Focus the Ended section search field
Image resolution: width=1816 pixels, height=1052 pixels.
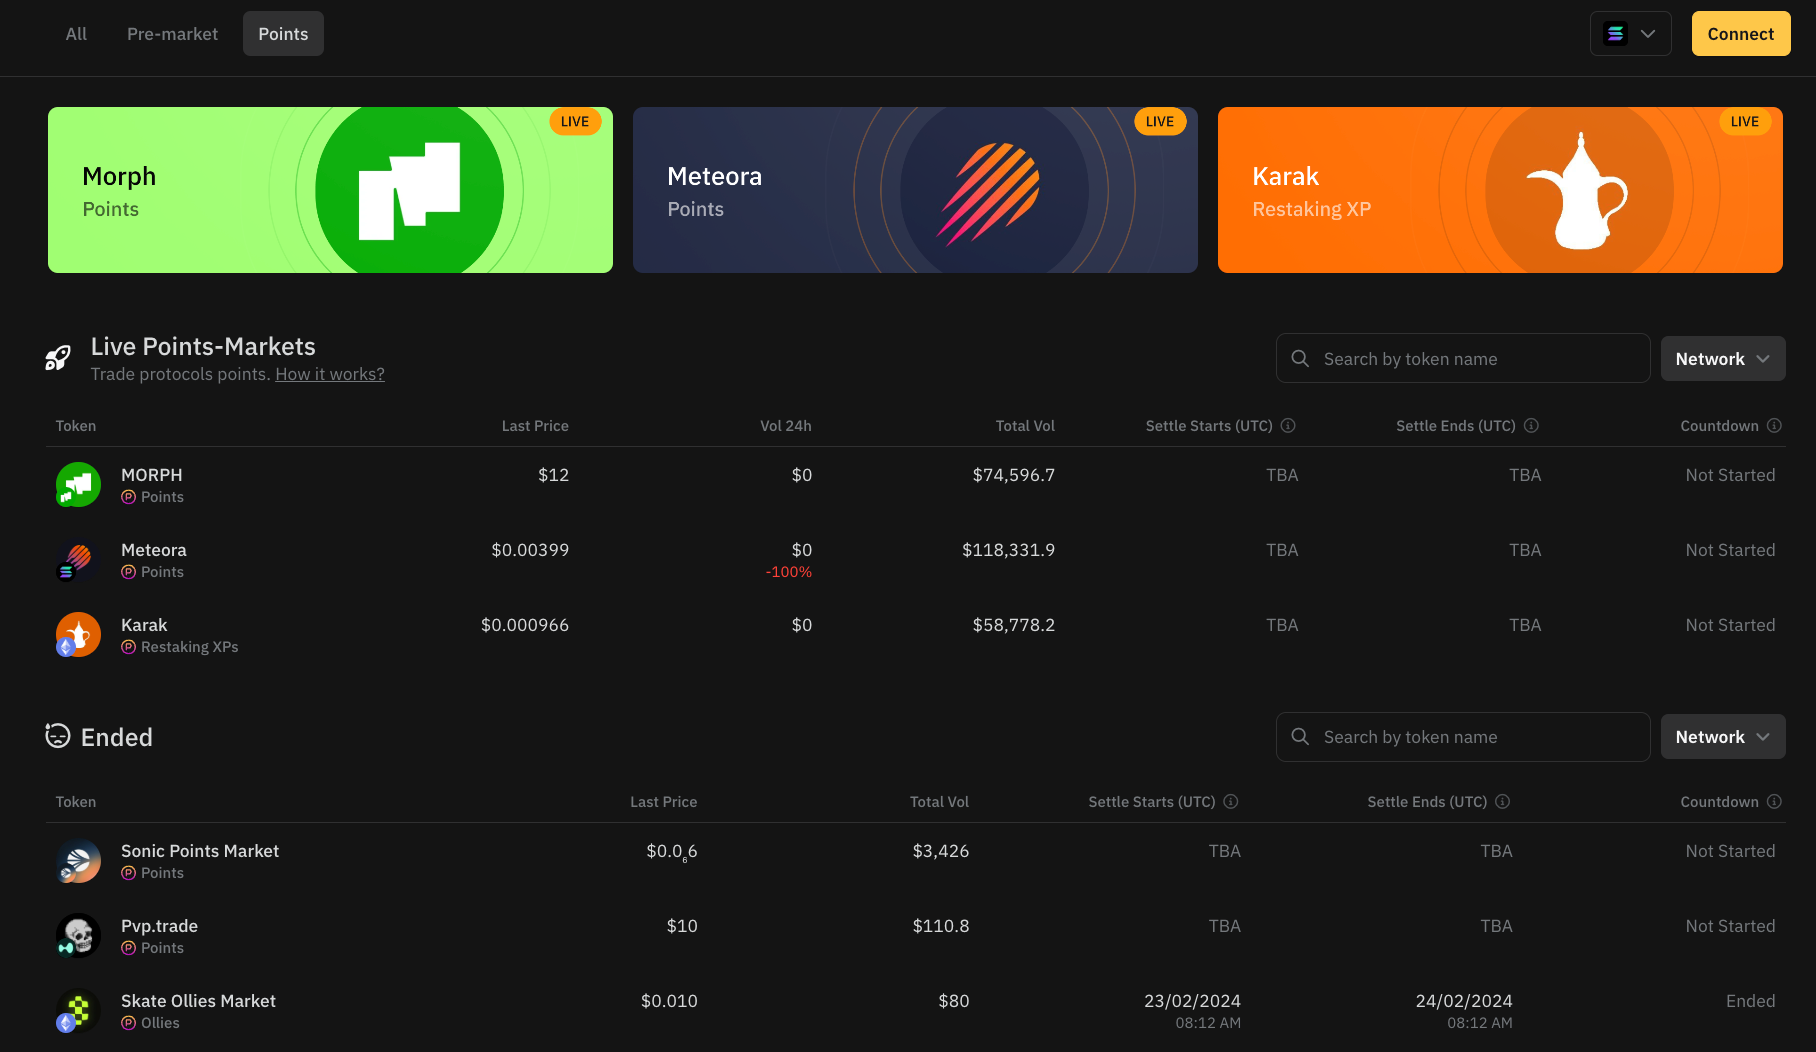1463,737
